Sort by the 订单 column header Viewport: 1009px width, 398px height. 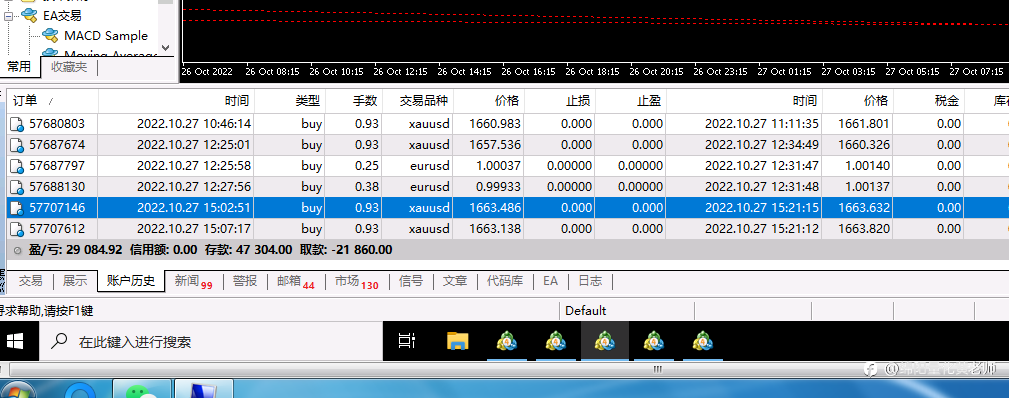coord(52,101)
